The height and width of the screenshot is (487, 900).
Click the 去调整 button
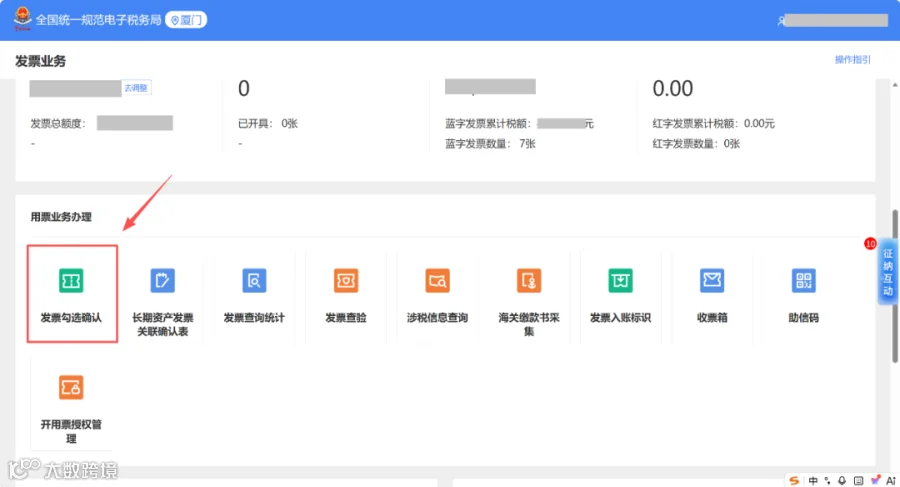(136, 88)
